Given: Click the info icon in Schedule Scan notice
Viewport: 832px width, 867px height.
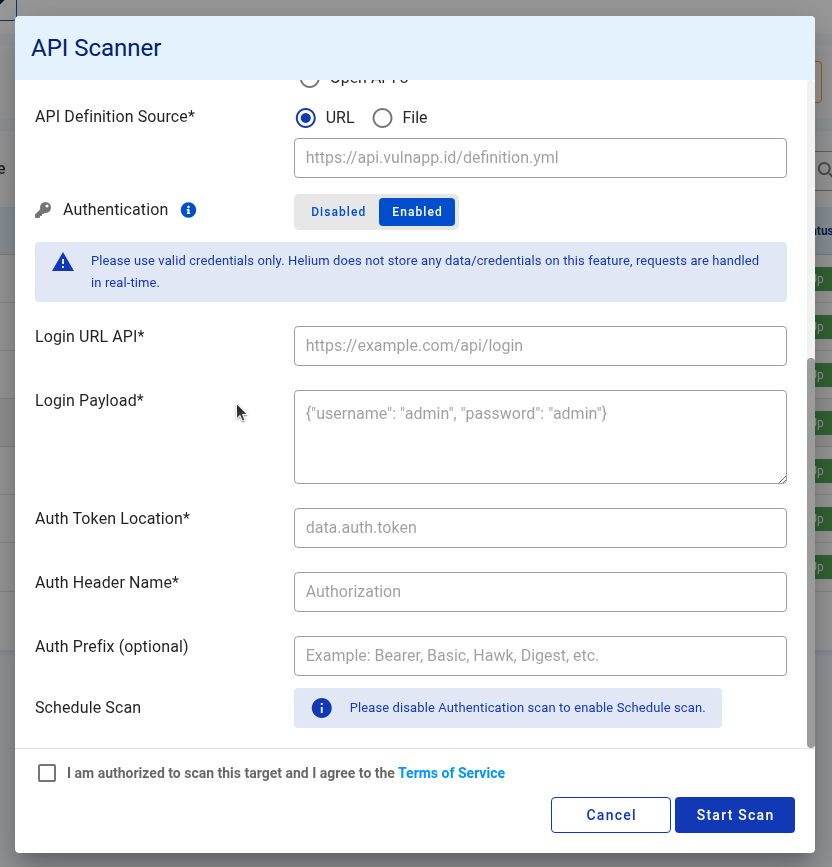Looking at the screenshot, I should click(x=322, y=708).
